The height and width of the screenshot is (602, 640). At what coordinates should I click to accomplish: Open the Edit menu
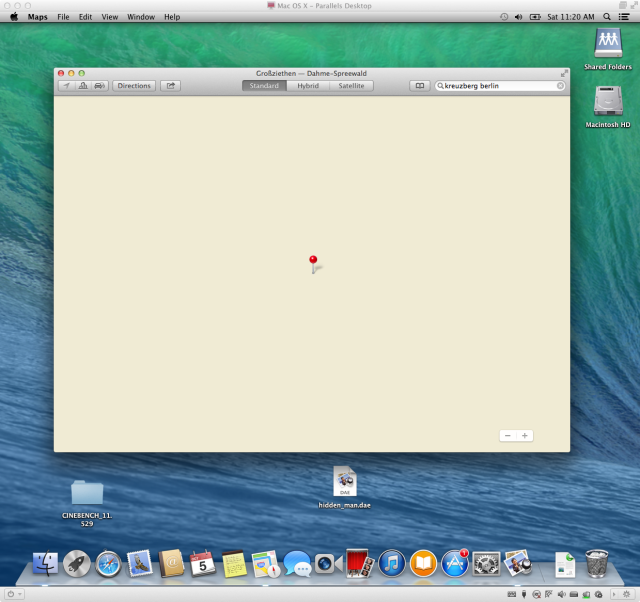pyautogui.click(x=85, y=17)
